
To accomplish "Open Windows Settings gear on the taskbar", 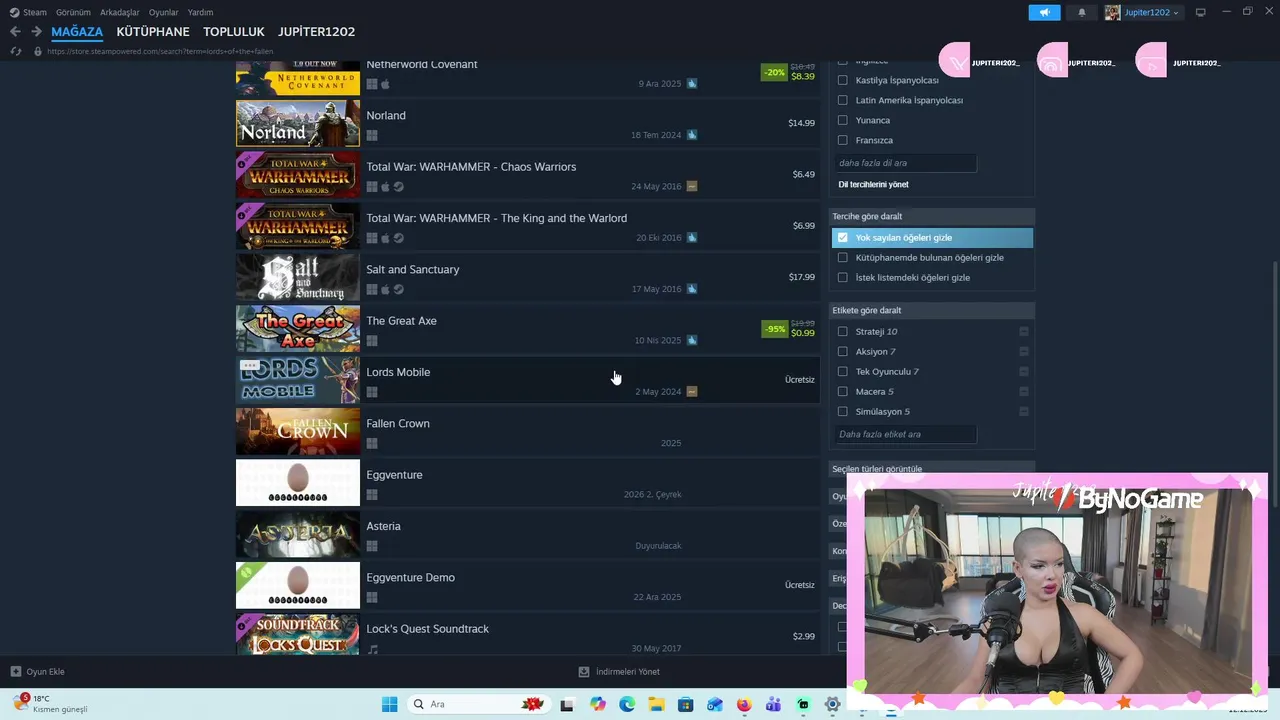I will point(832,704).
